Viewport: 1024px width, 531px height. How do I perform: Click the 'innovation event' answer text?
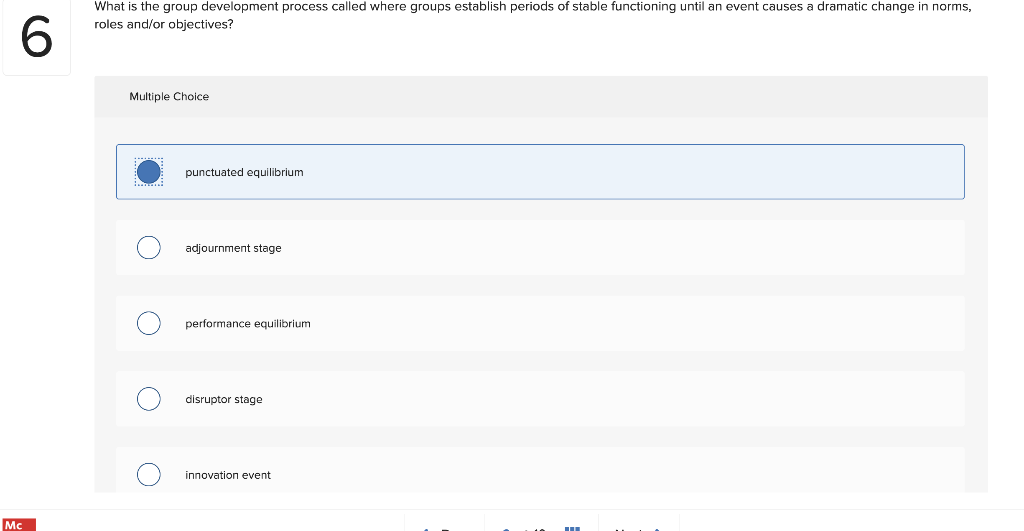tap(228, 475)
